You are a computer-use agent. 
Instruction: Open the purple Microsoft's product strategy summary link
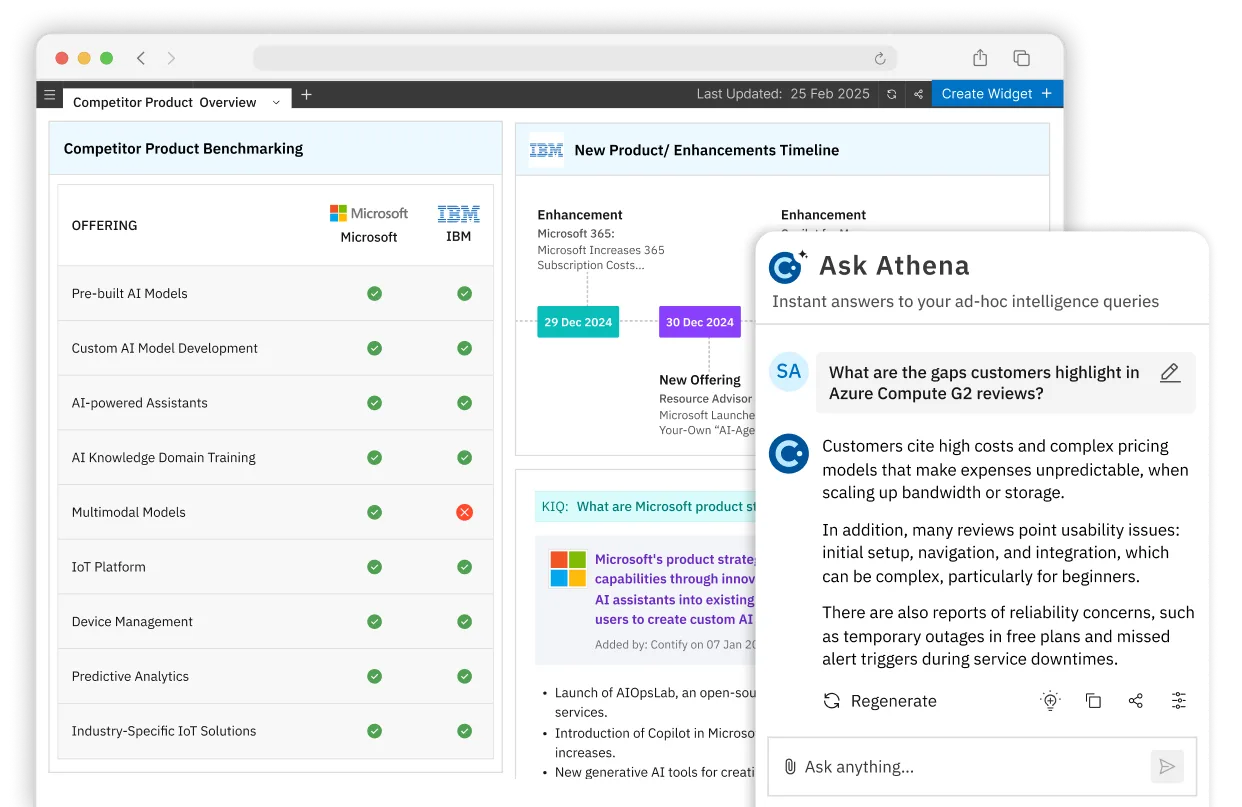[675, 589]
